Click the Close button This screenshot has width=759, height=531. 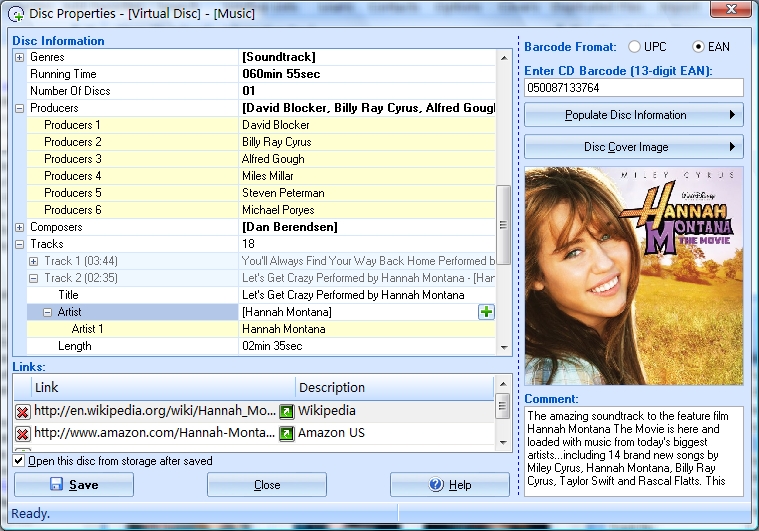(267, 485)
